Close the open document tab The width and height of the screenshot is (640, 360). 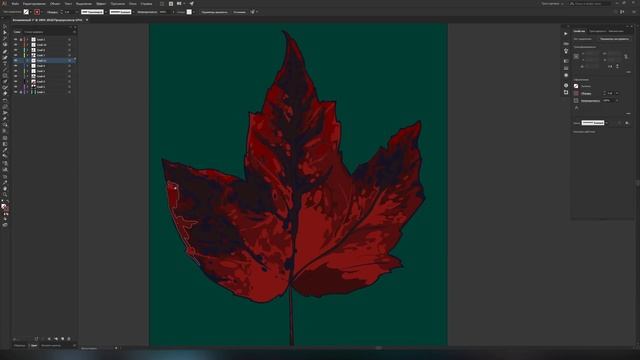[87, 20]
